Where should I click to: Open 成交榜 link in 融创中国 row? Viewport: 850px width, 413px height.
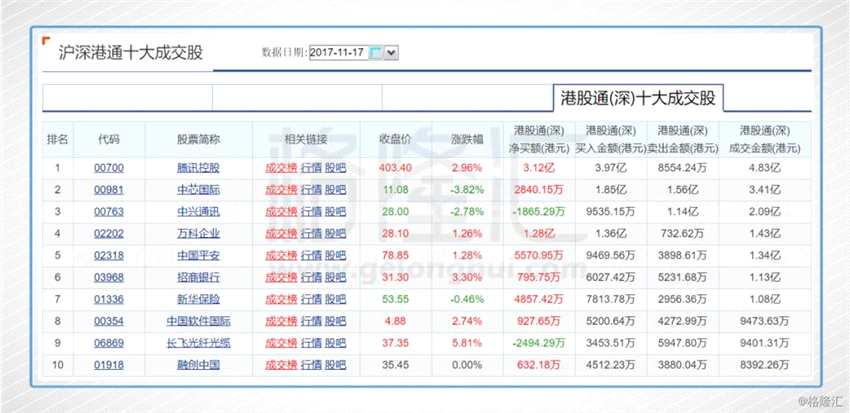281,365
